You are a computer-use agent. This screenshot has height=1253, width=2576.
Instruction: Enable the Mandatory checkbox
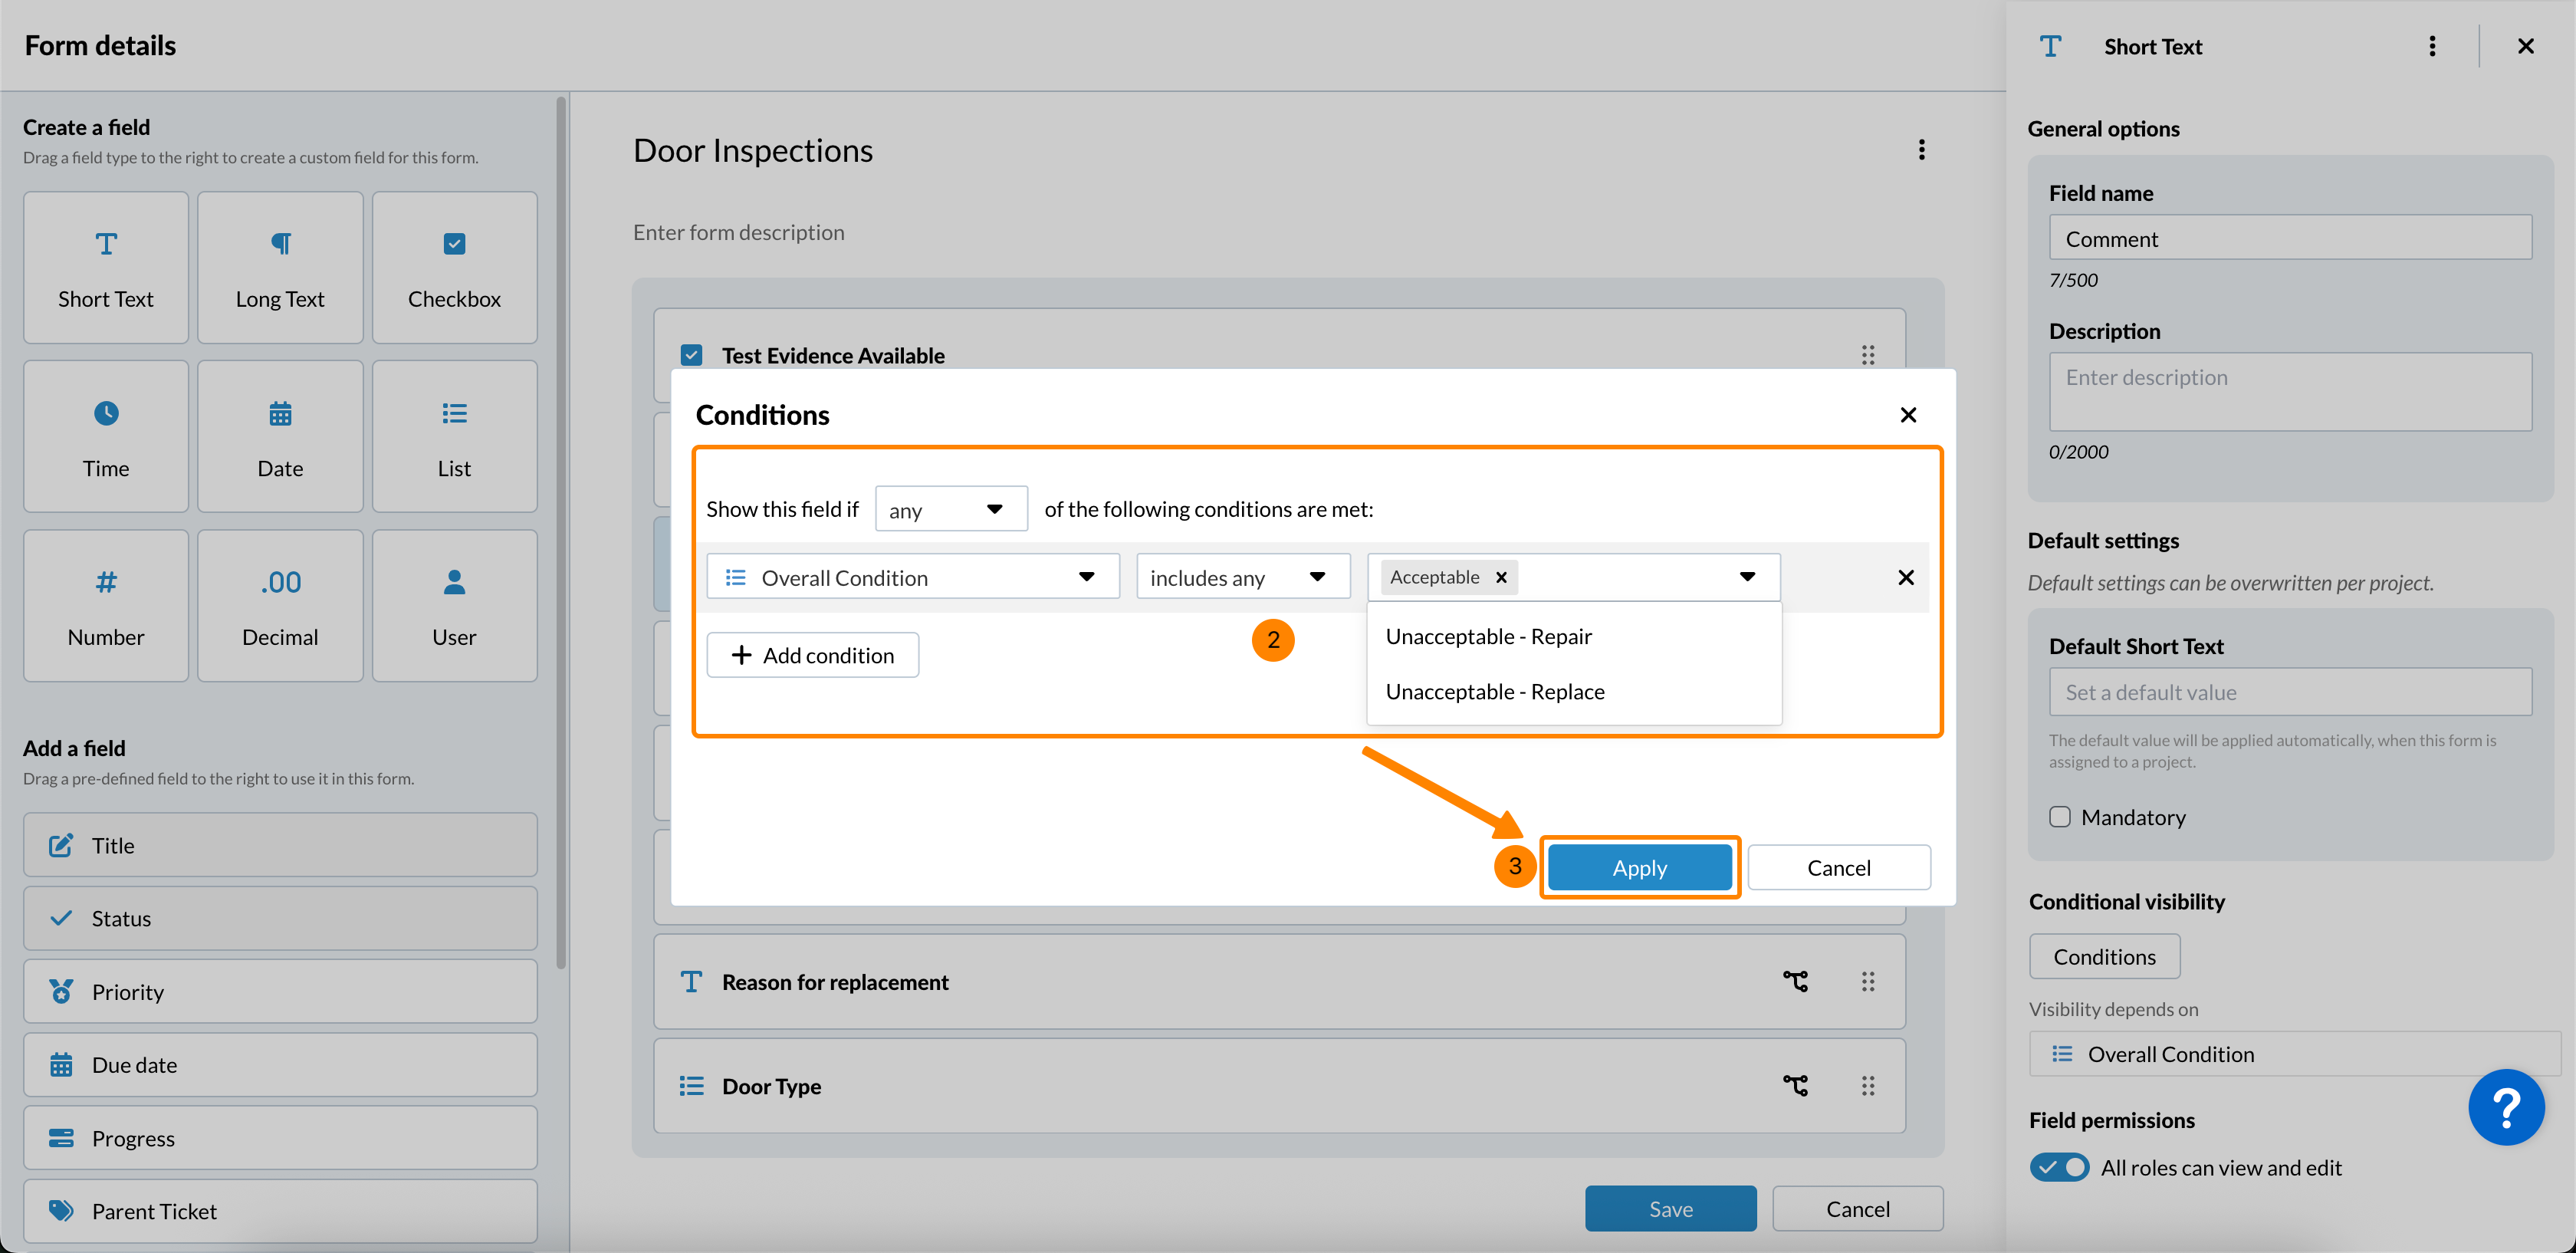coord(2059,817)
